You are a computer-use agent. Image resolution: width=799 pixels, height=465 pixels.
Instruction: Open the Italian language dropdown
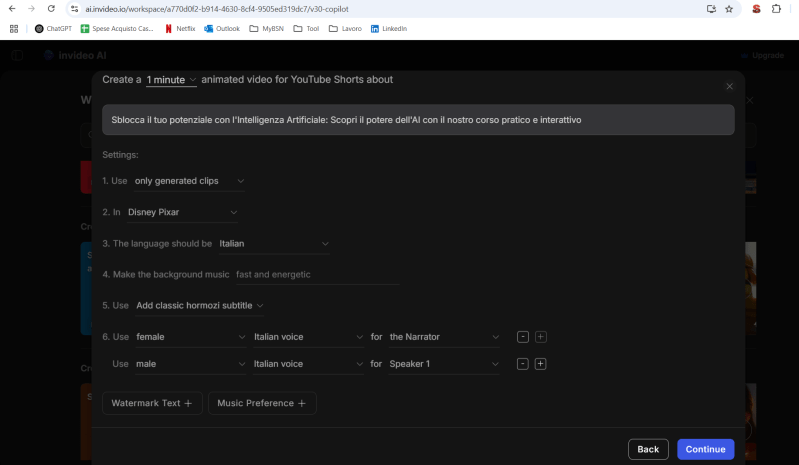click(x=274, y=243)
